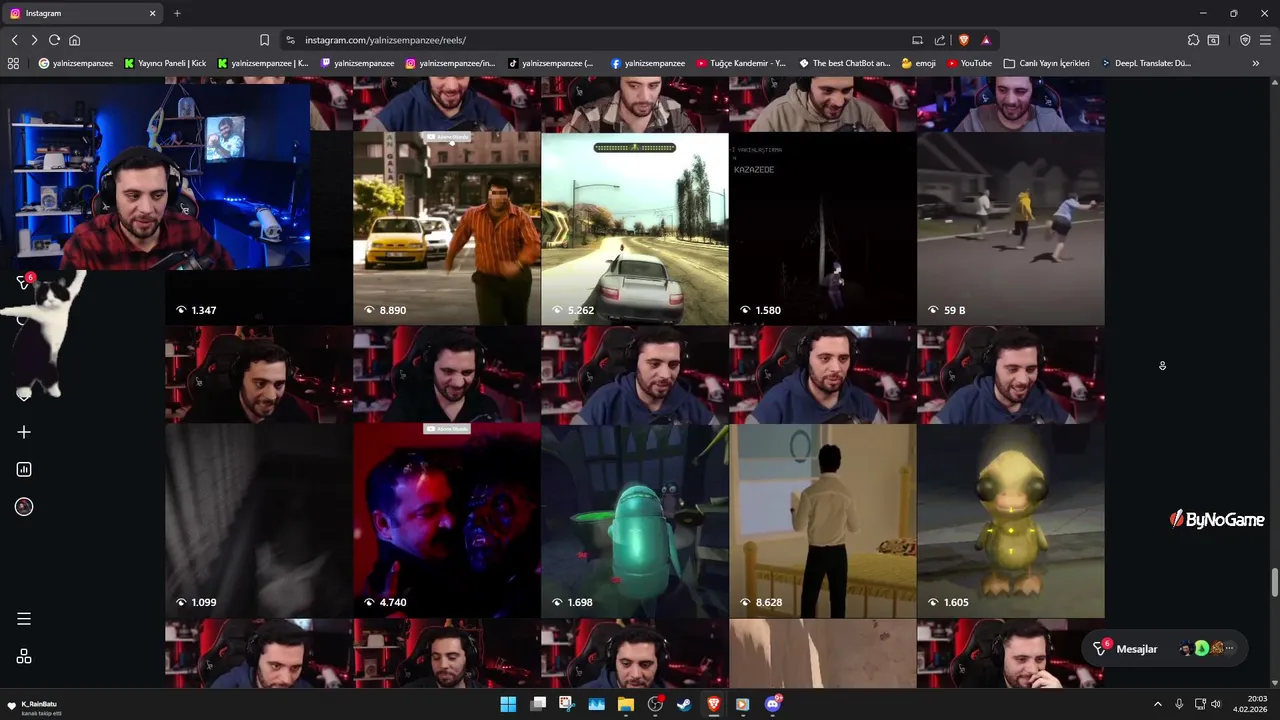Open the Windows Start menu
The width and height of the screenshot is (1280, 720).
tap(508, 704)
